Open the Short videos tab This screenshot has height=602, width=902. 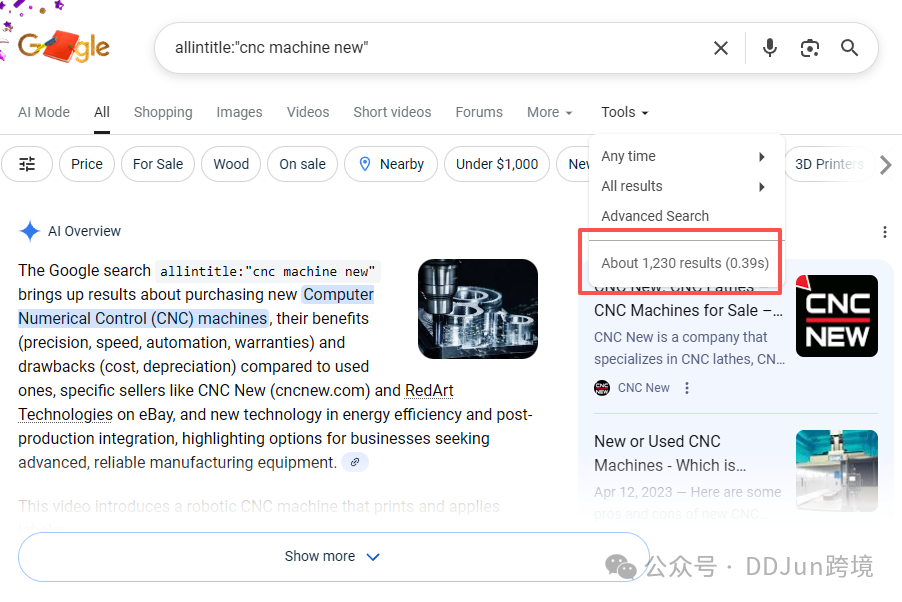(x=392, y=112)
